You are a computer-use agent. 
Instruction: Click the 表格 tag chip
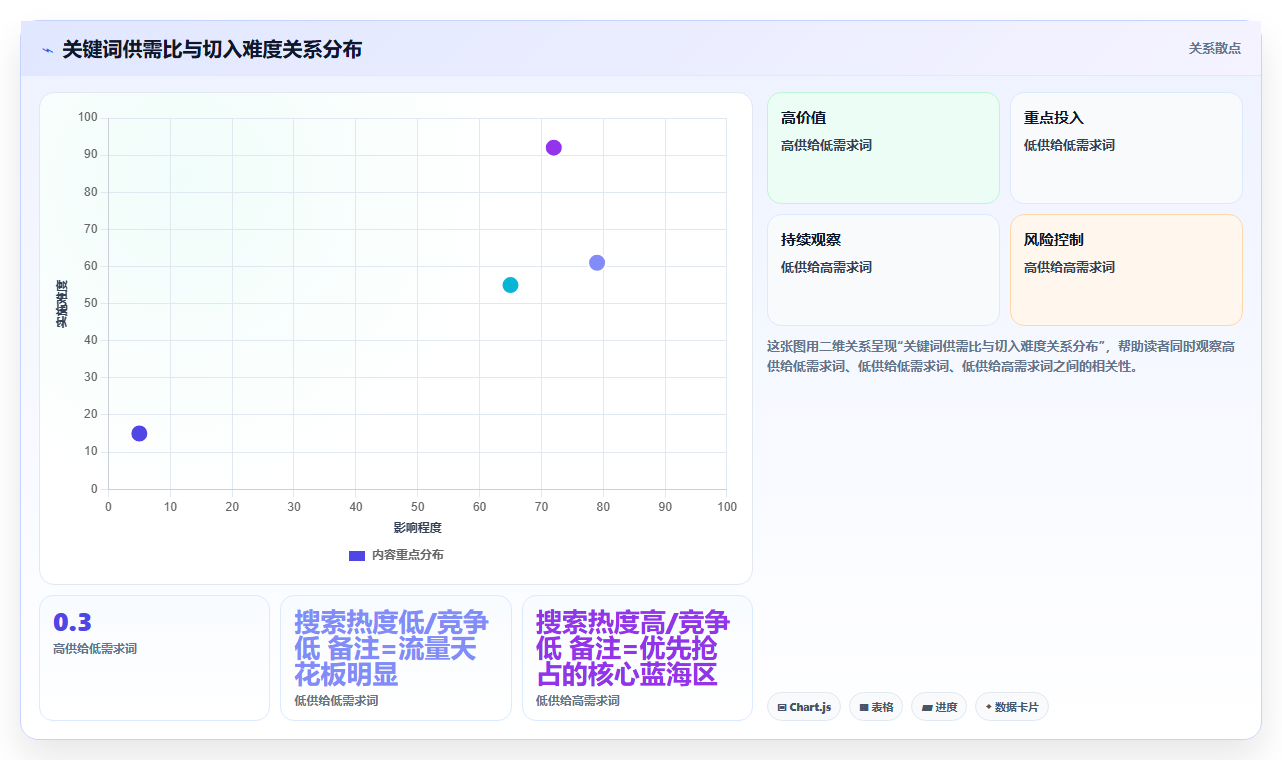coord(876,707)
